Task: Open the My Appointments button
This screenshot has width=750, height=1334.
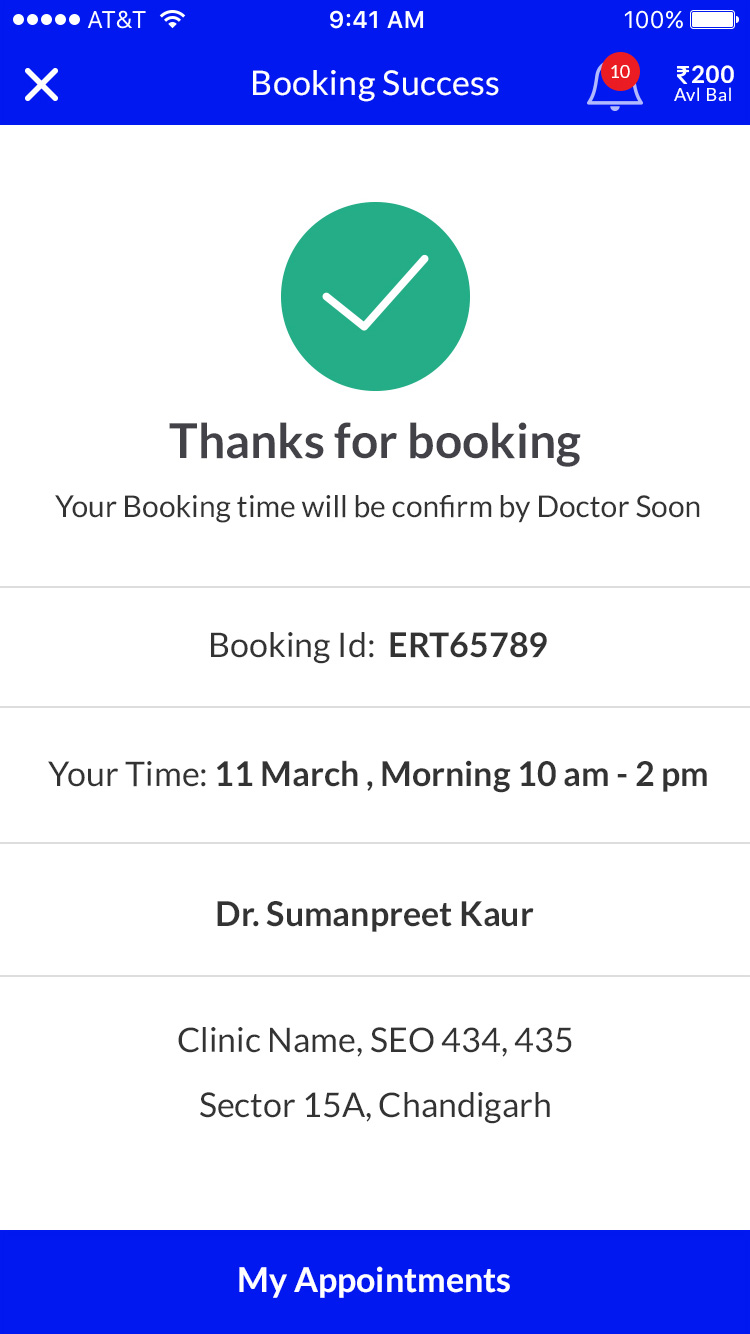Action: click(x=375, y=1281)
